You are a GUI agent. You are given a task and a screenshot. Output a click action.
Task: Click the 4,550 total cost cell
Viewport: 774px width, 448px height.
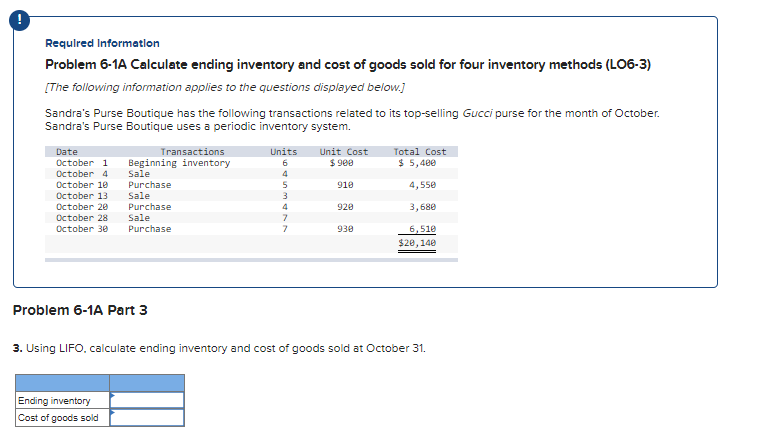coord(423,185)
